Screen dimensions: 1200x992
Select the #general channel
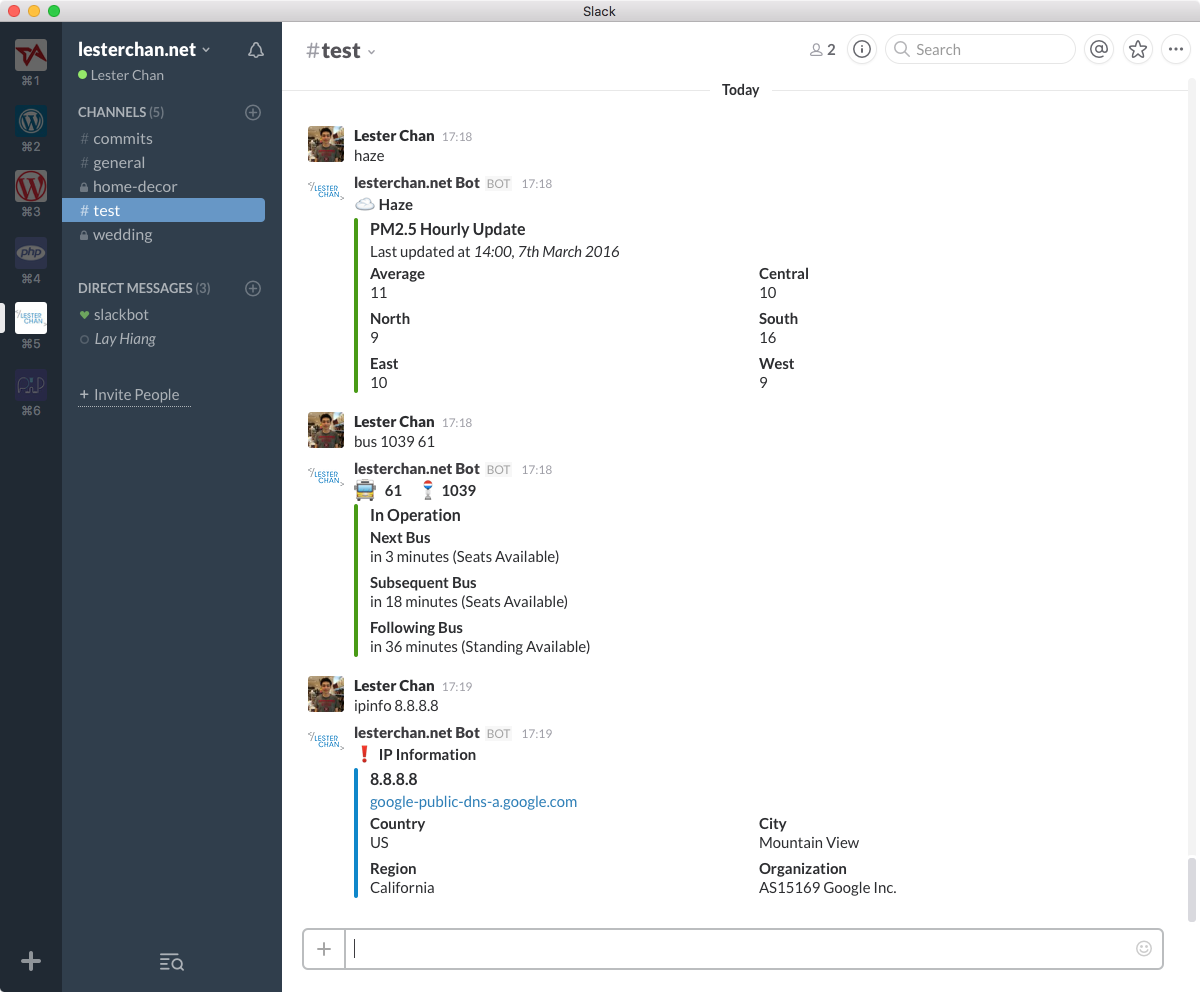pyautogui.click(x=118, y=162)
